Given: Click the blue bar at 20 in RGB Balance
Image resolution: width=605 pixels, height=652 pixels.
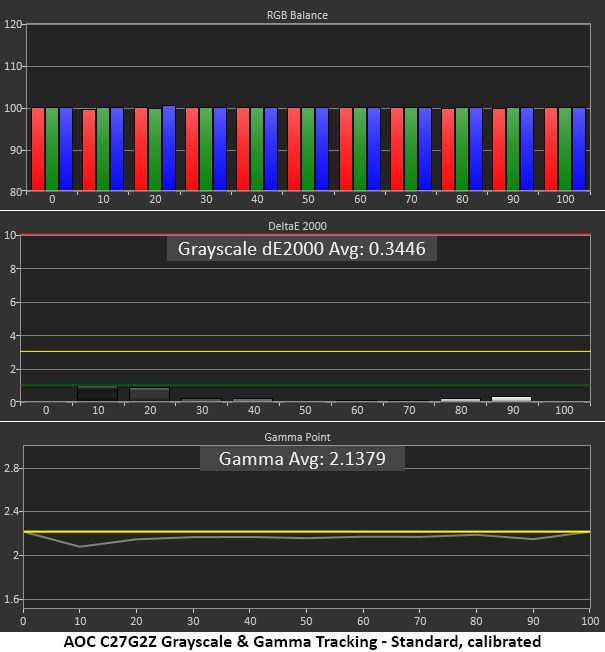Looking at the screenshot, I should coord(169,148).
